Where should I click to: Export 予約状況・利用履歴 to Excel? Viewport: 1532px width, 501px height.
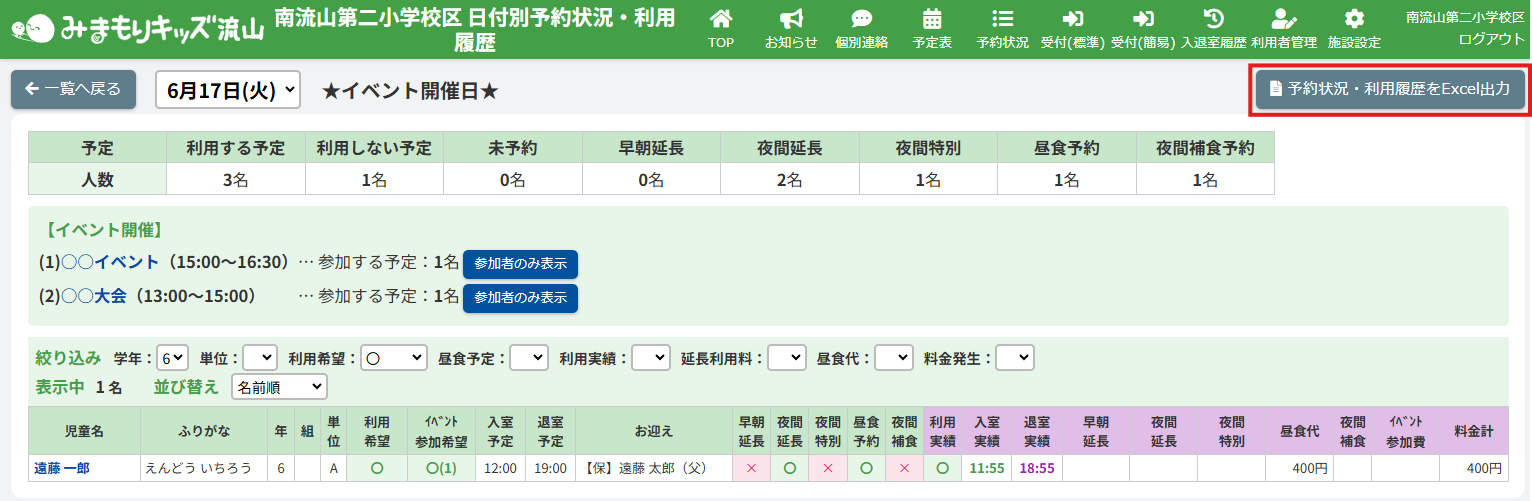pyautogui.click(x=1389, y=89)
